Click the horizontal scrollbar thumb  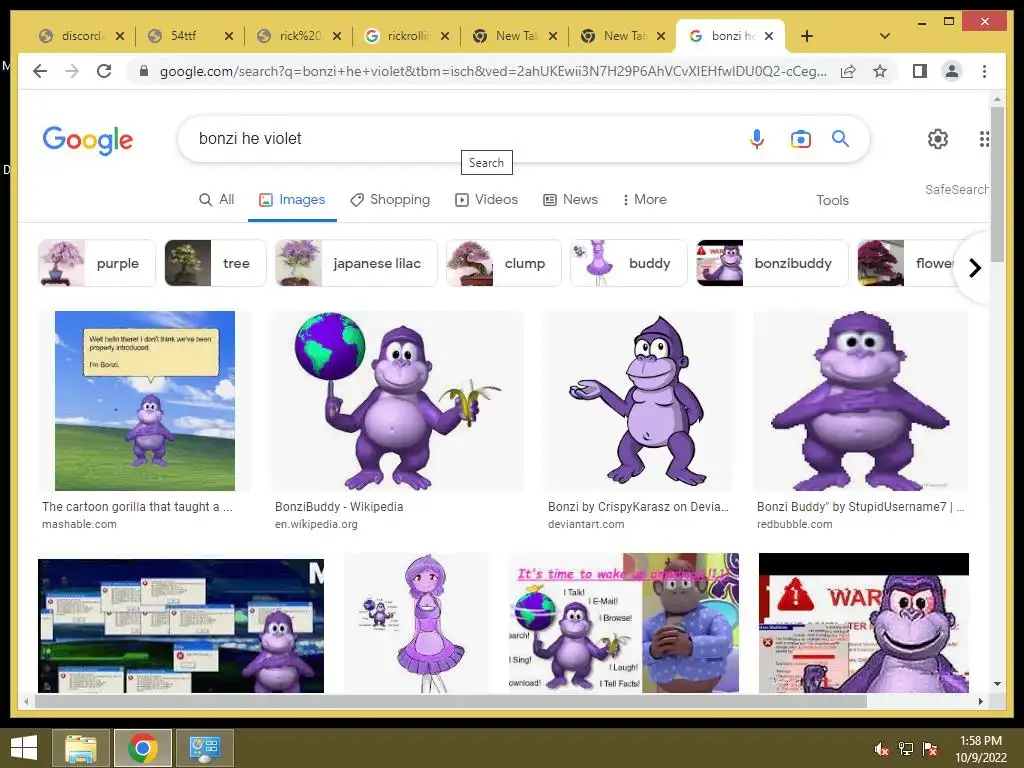451,701
